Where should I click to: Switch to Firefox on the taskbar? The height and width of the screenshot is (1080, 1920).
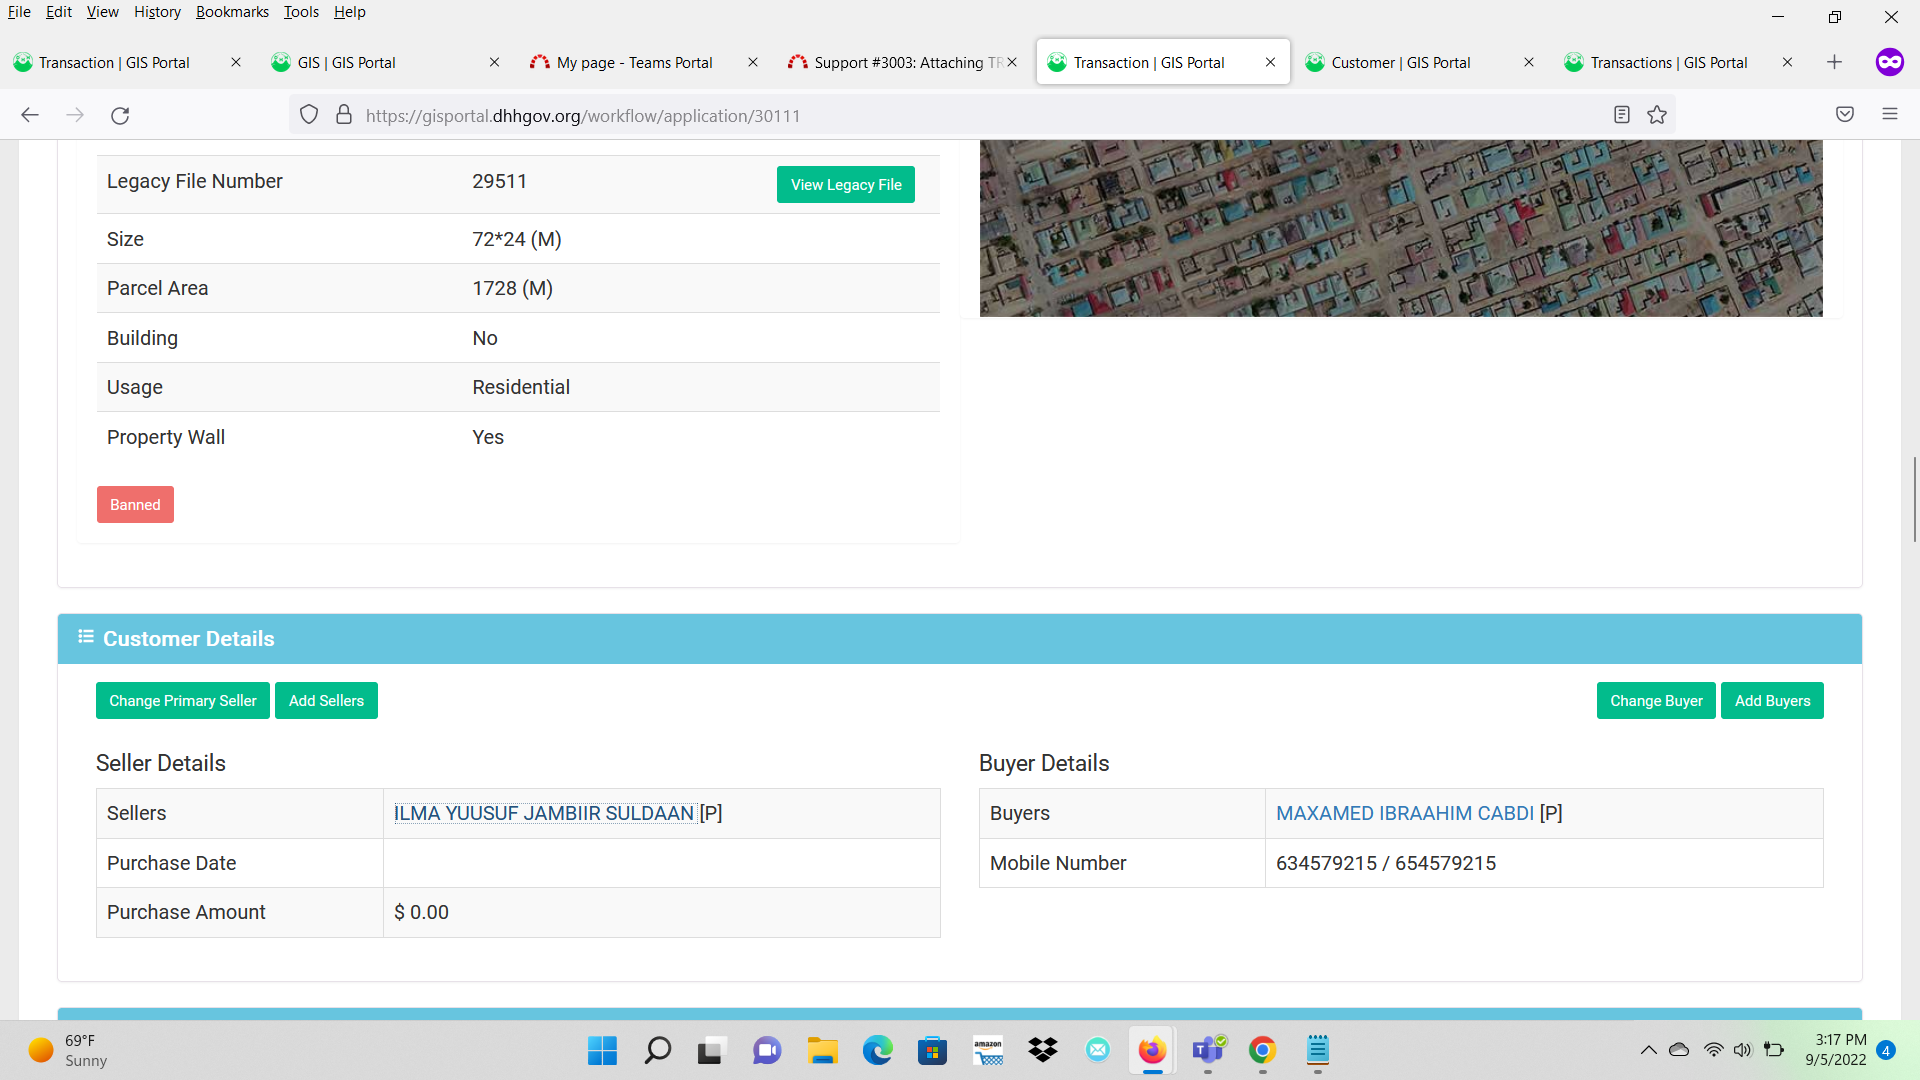click(x=1152, y=1050)
